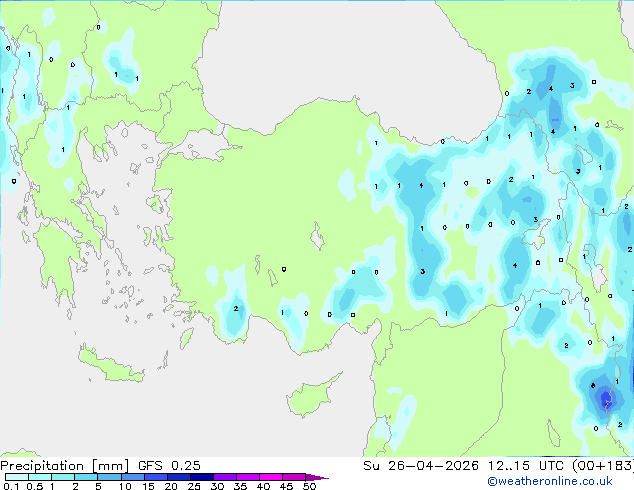Click the island of Crete on the map
634x490 pixels.
110,366
